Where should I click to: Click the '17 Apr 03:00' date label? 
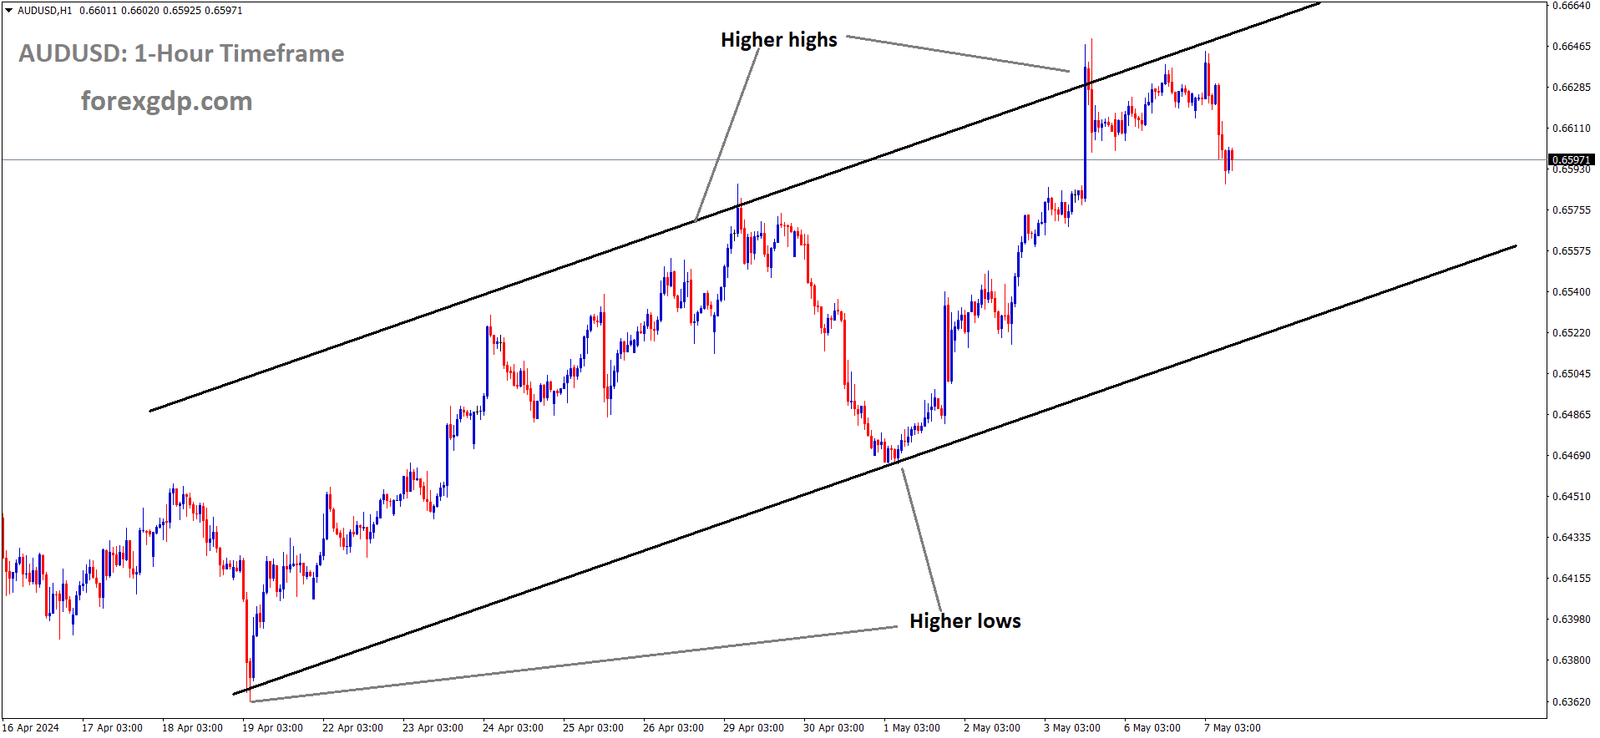[112, 728]
